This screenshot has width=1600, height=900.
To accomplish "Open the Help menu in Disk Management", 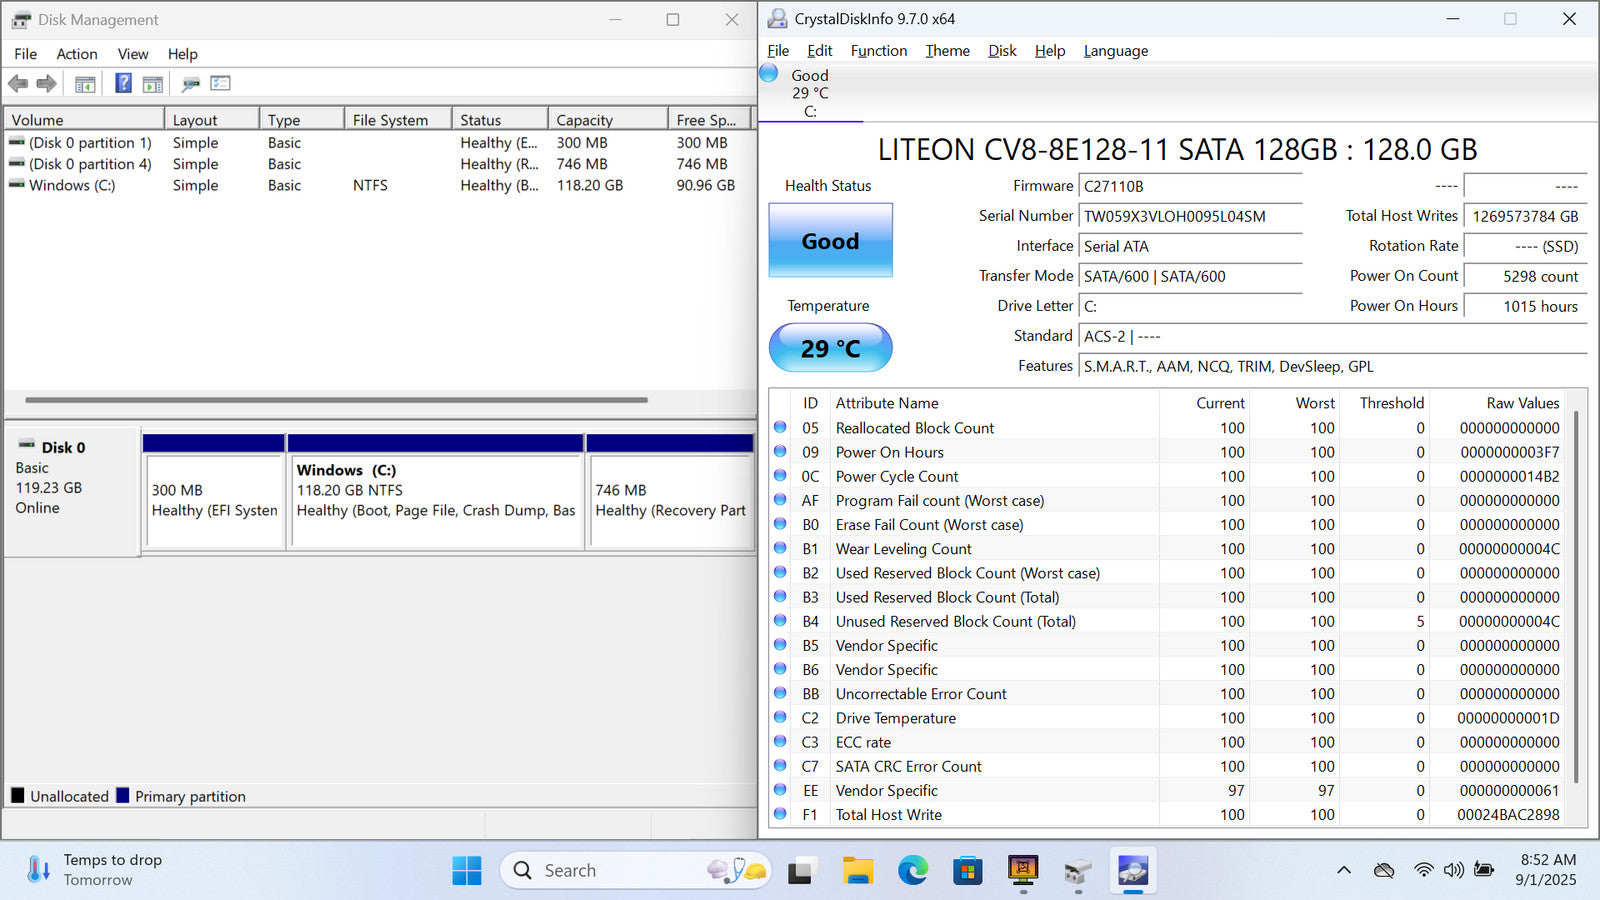I will click(x=182, y=54).
